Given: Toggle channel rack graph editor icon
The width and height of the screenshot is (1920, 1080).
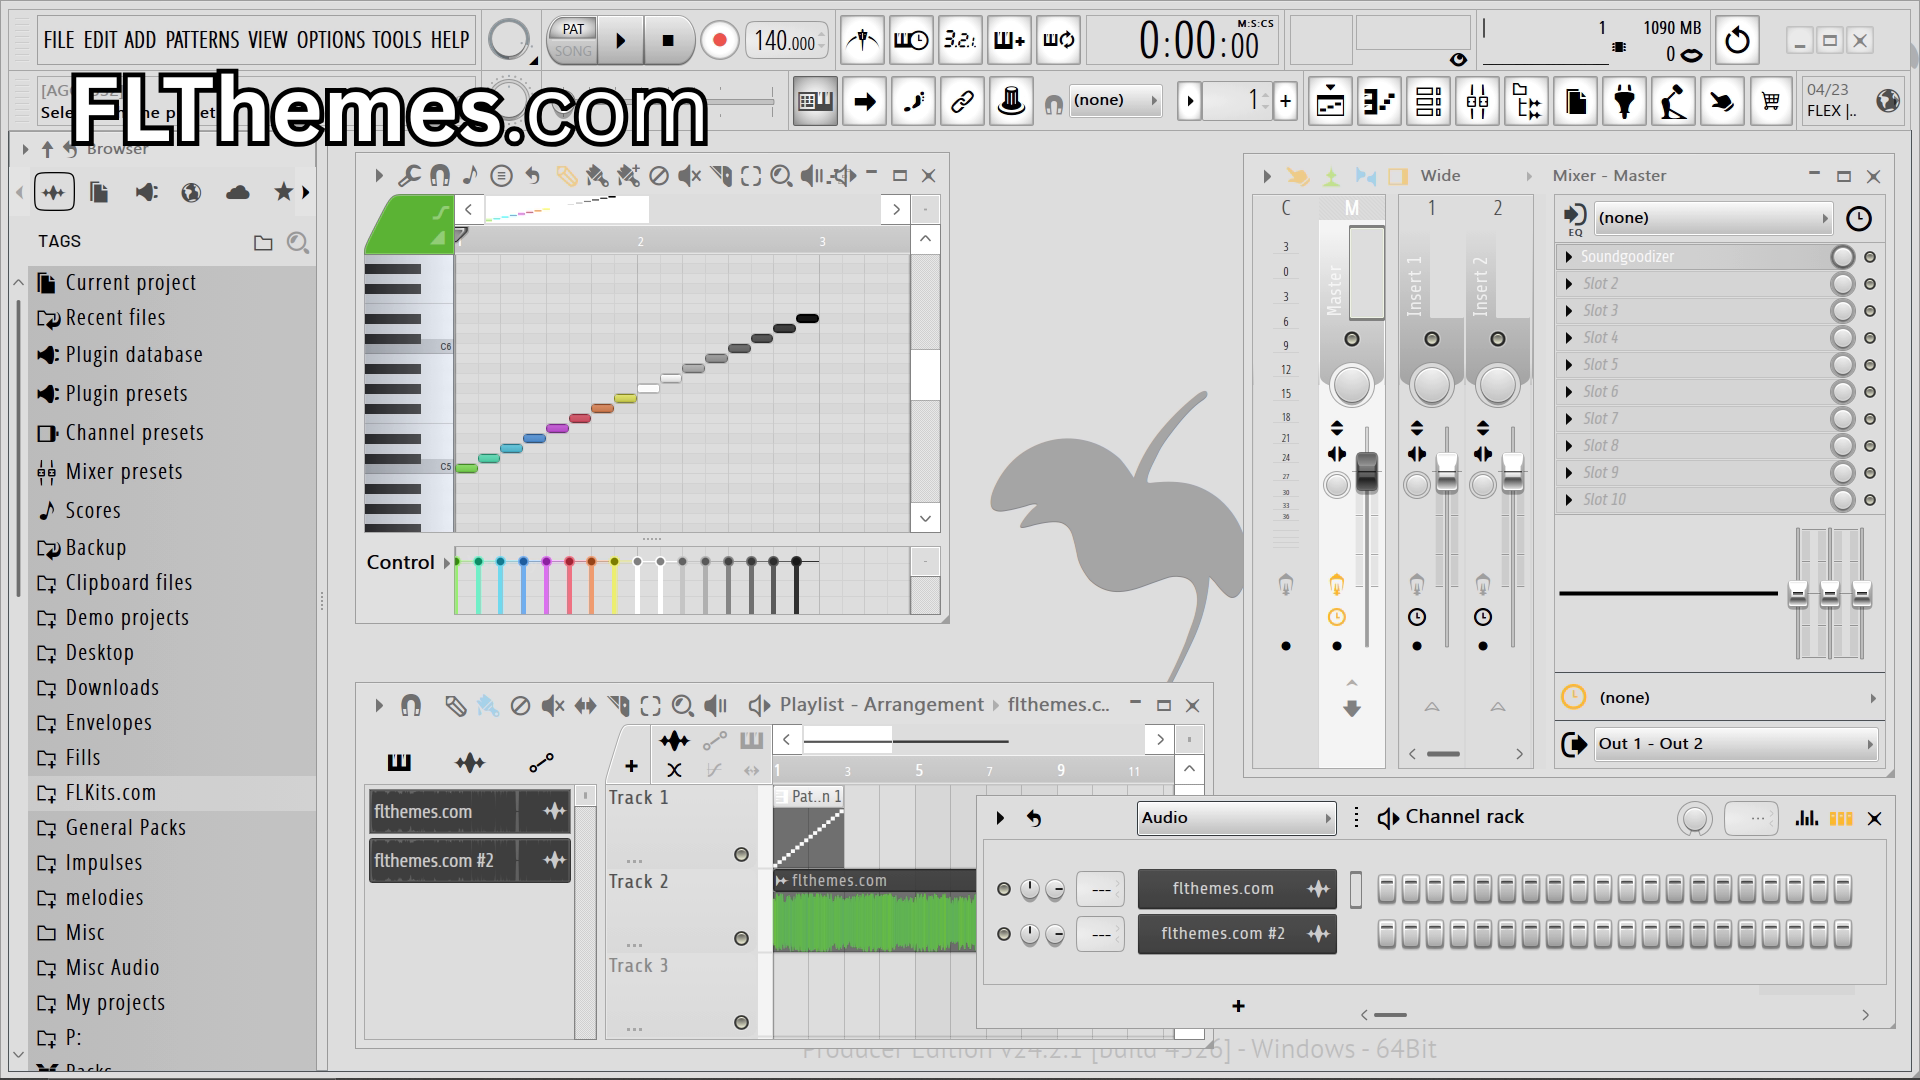Looking at the screenshot, I should pyautogui.click(x=1806, y=818).
